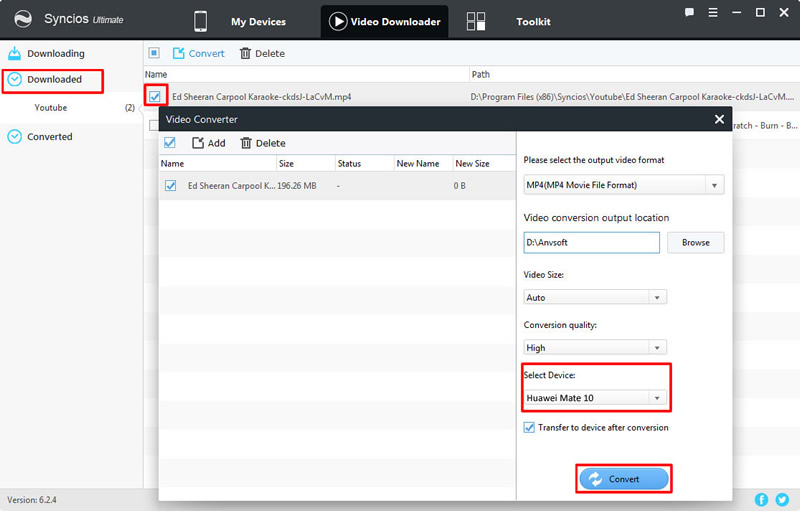The image size is (800, 511).
Task: Click Version: 6.2.4 in status bar
Action: 32,500
